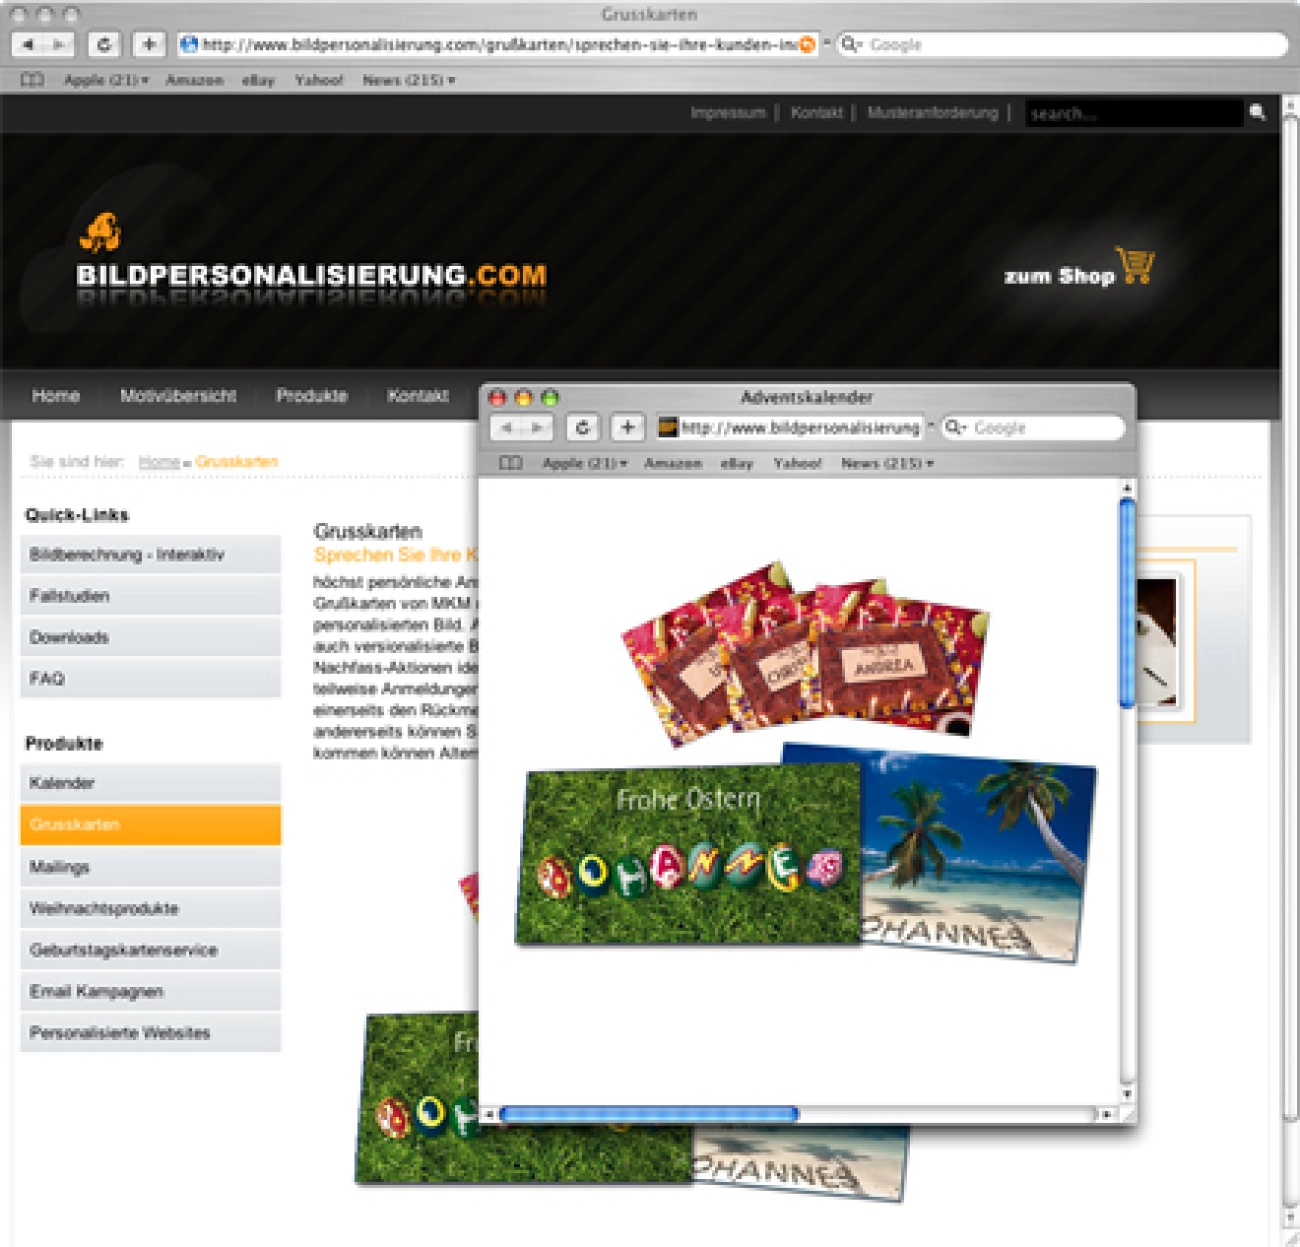Click the Impressum link in the top bar

tap(727, 113)
